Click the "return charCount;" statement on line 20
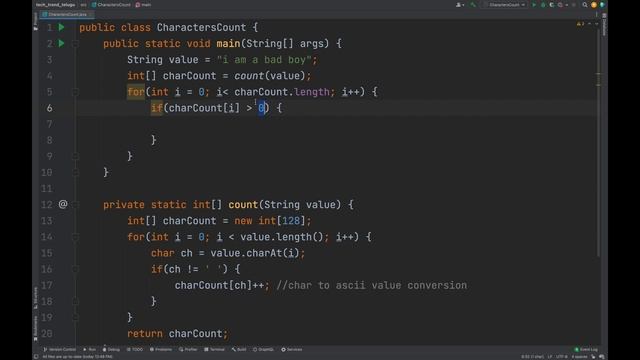Image resolution: width=640 pixels, height=360 pixels. point(178,333)
